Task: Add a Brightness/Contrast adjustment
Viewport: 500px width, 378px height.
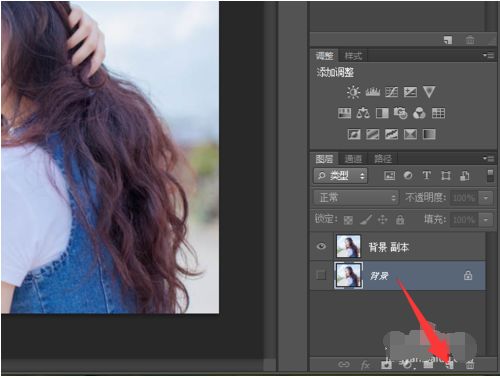Action: (x=353, y=92)
